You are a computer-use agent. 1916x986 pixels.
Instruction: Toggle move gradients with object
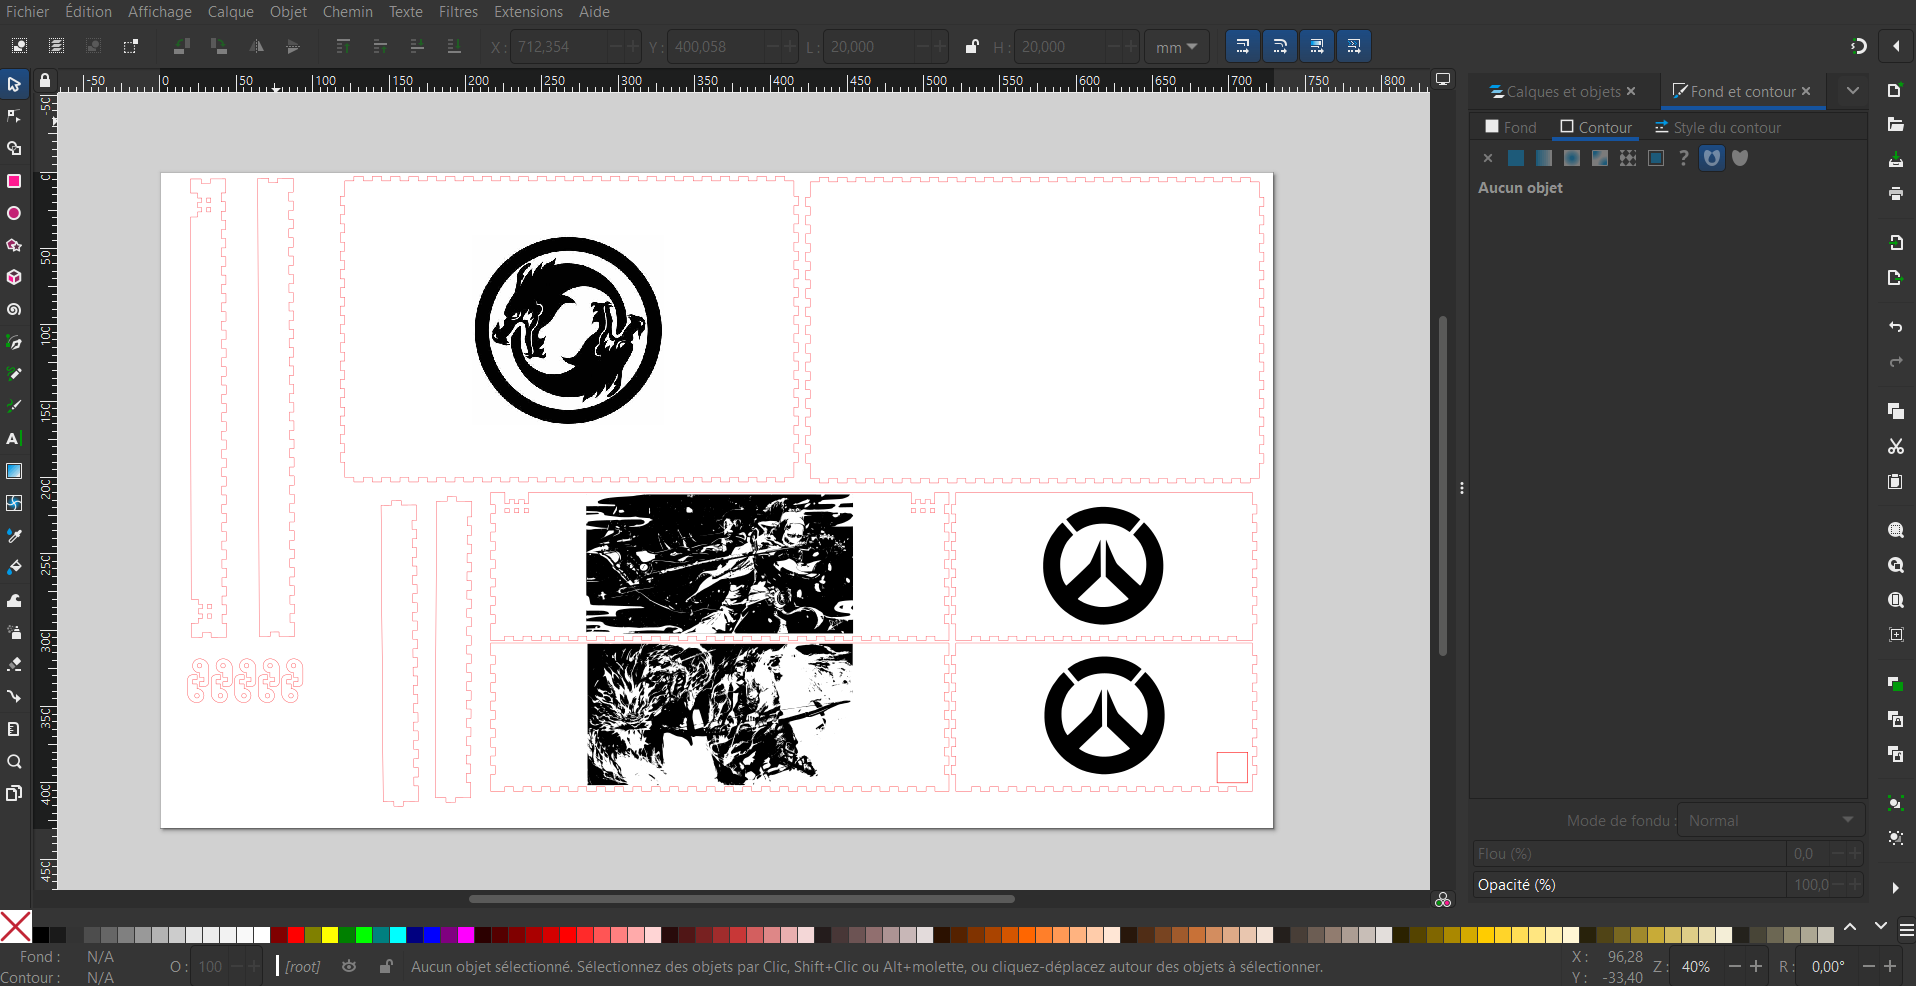pos(1316,46)
